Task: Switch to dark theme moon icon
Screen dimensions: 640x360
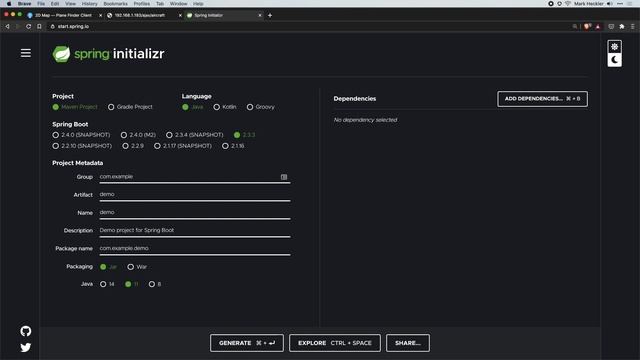Action: tap(614, 60)
